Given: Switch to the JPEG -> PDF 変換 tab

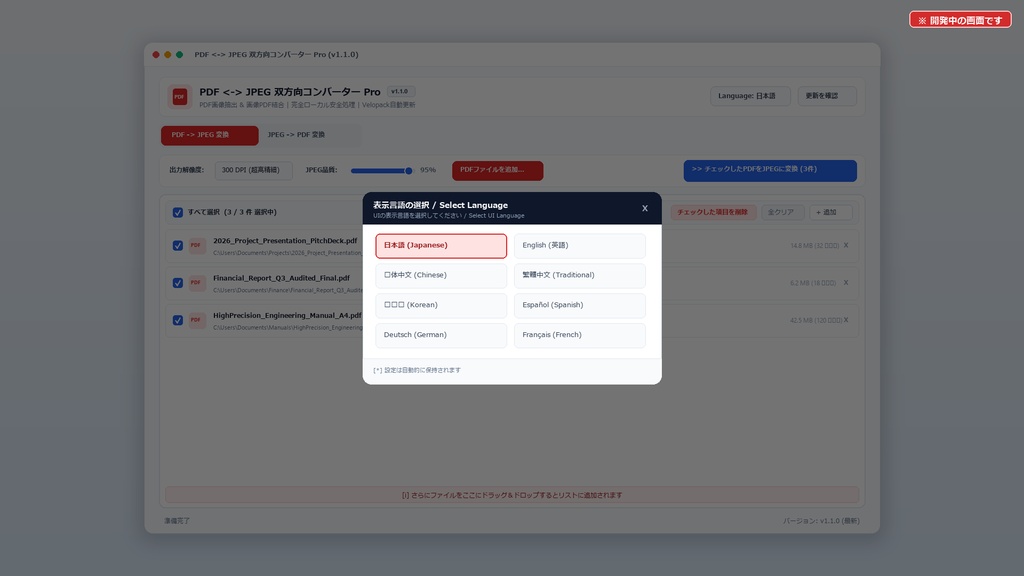Looking at the screenshot, I should [296, 135].
